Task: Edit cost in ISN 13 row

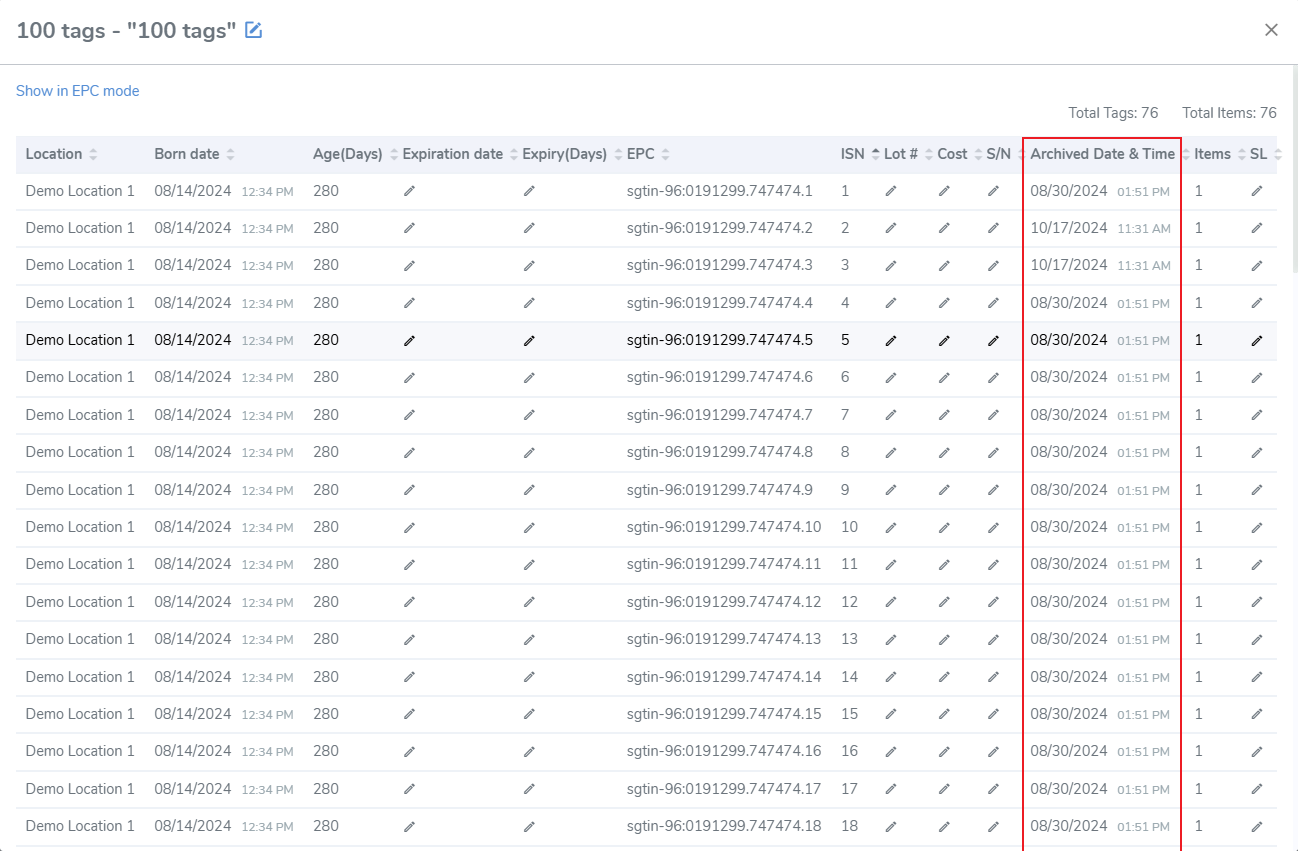Action: coord(944,640)
